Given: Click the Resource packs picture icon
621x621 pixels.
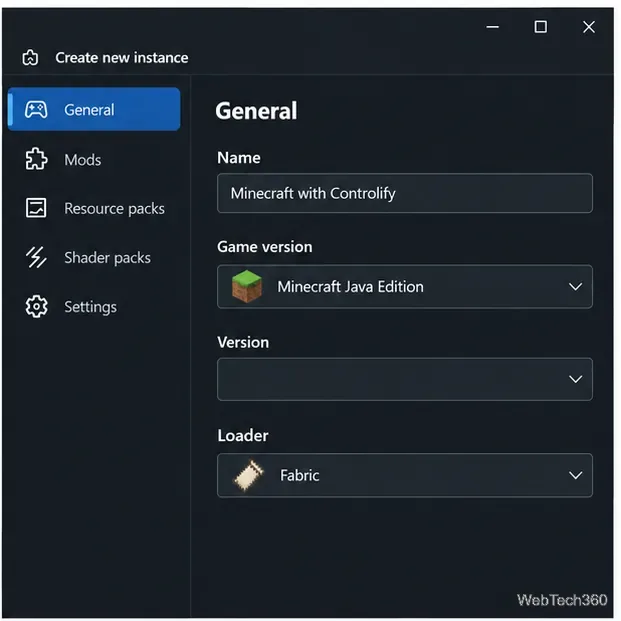Looking at the screenshot, I should click(36, 208).
